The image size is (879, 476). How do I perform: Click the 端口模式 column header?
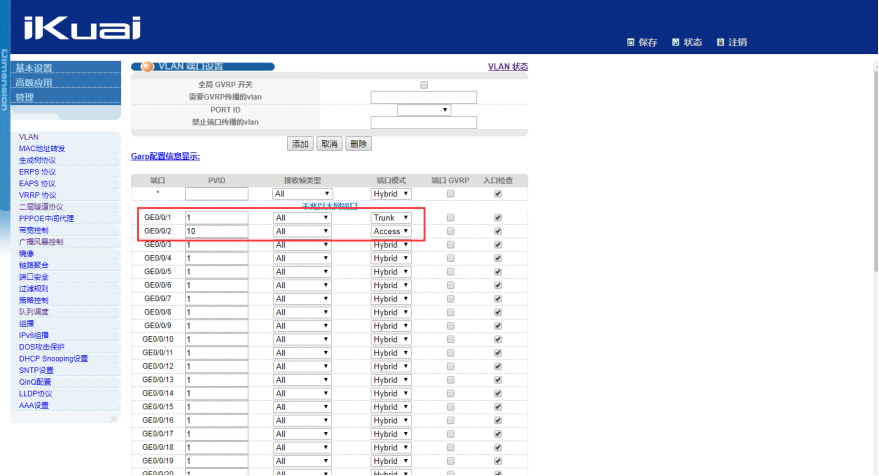[x=391, y=181]
